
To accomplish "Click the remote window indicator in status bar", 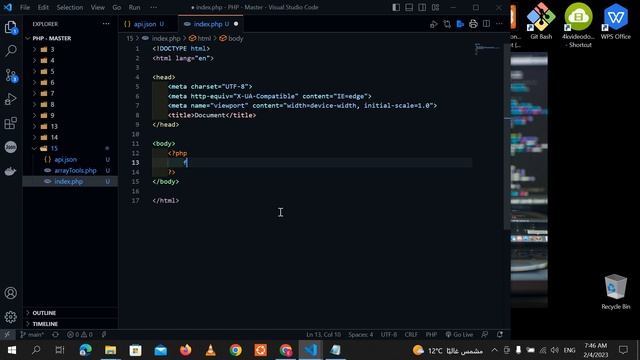I will pyautogui.click(x=7, y=335).
